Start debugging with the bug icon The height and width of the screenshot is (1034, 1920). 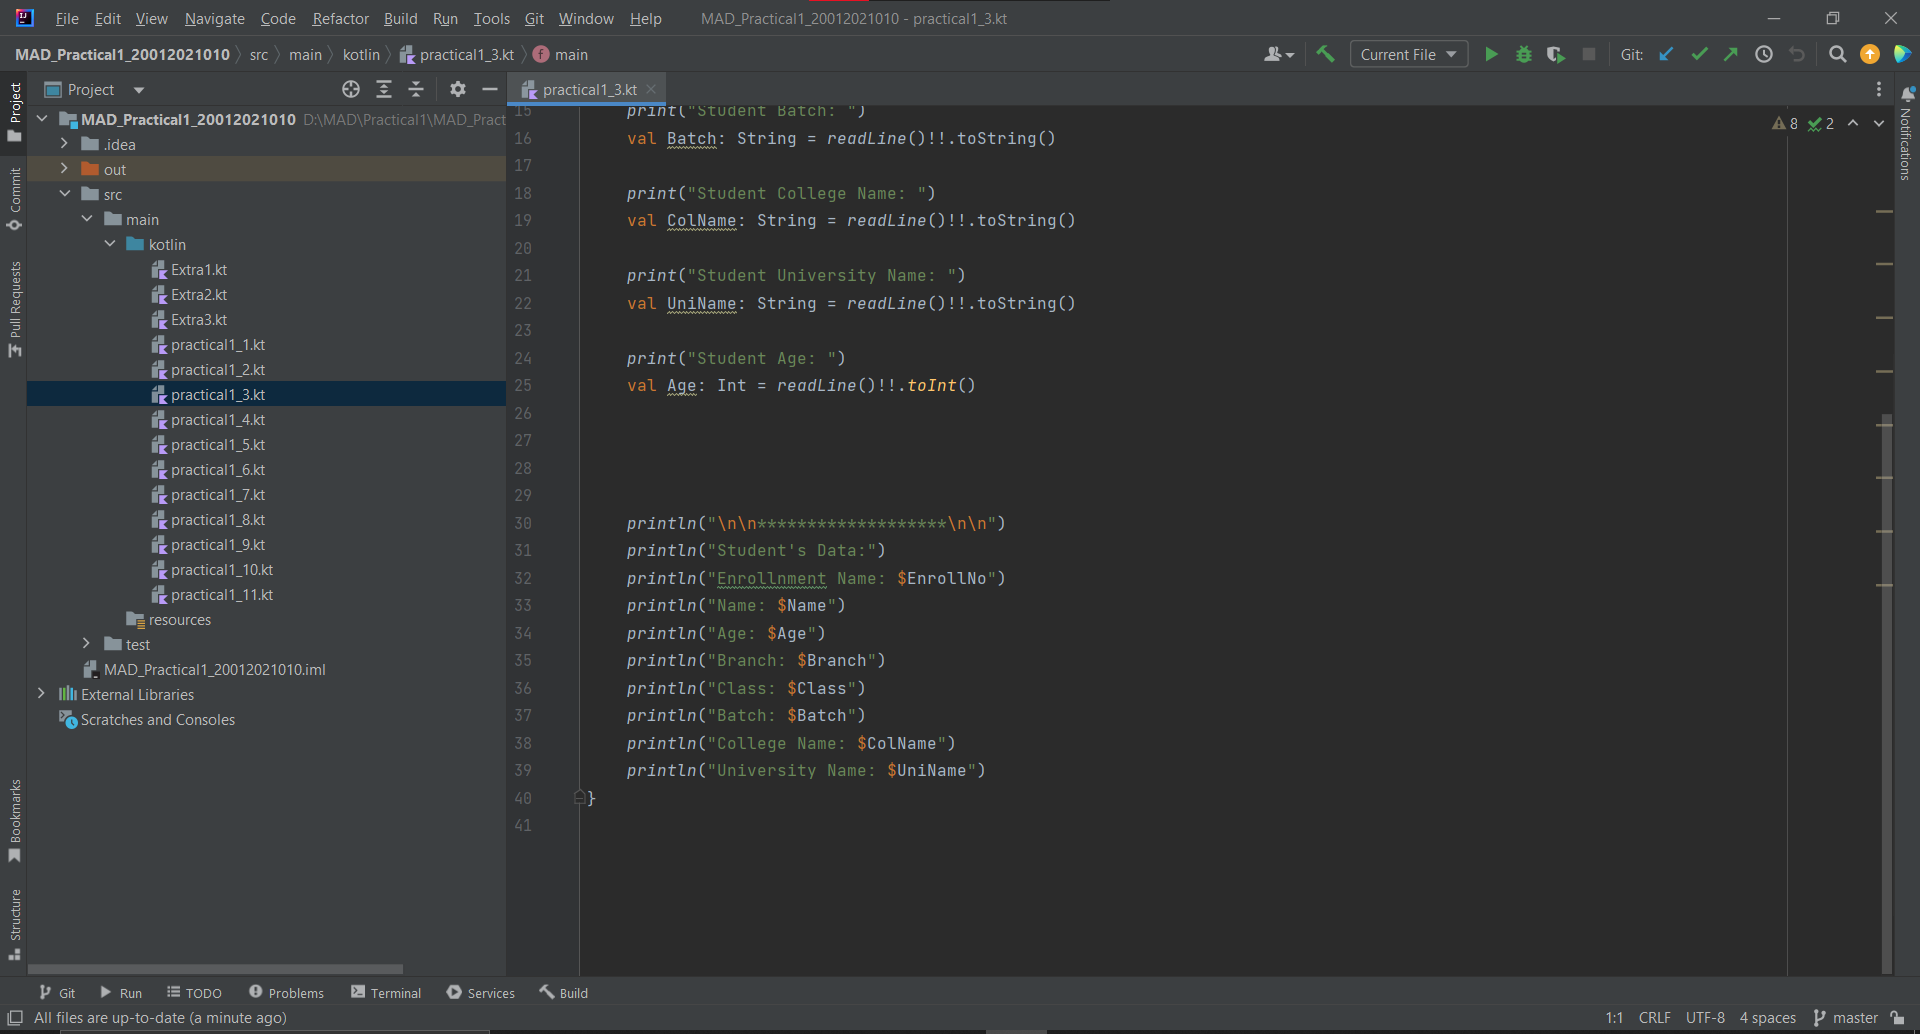1524,55
